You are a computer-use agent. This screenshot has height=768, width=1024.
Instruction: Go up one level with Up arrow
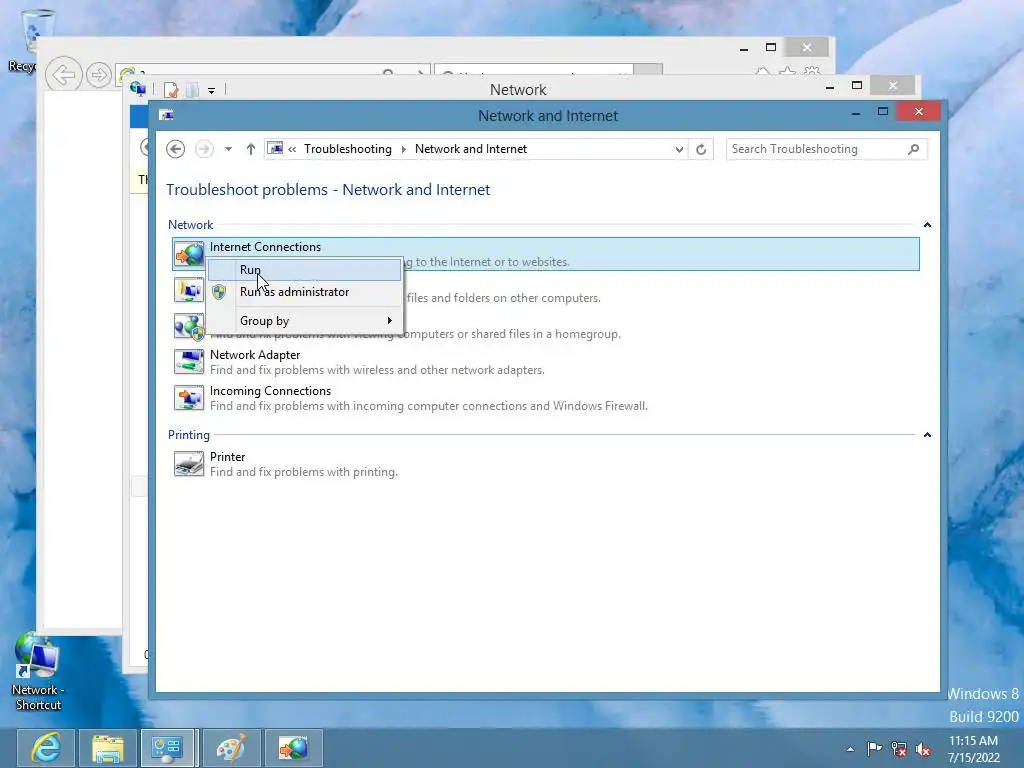251,149
